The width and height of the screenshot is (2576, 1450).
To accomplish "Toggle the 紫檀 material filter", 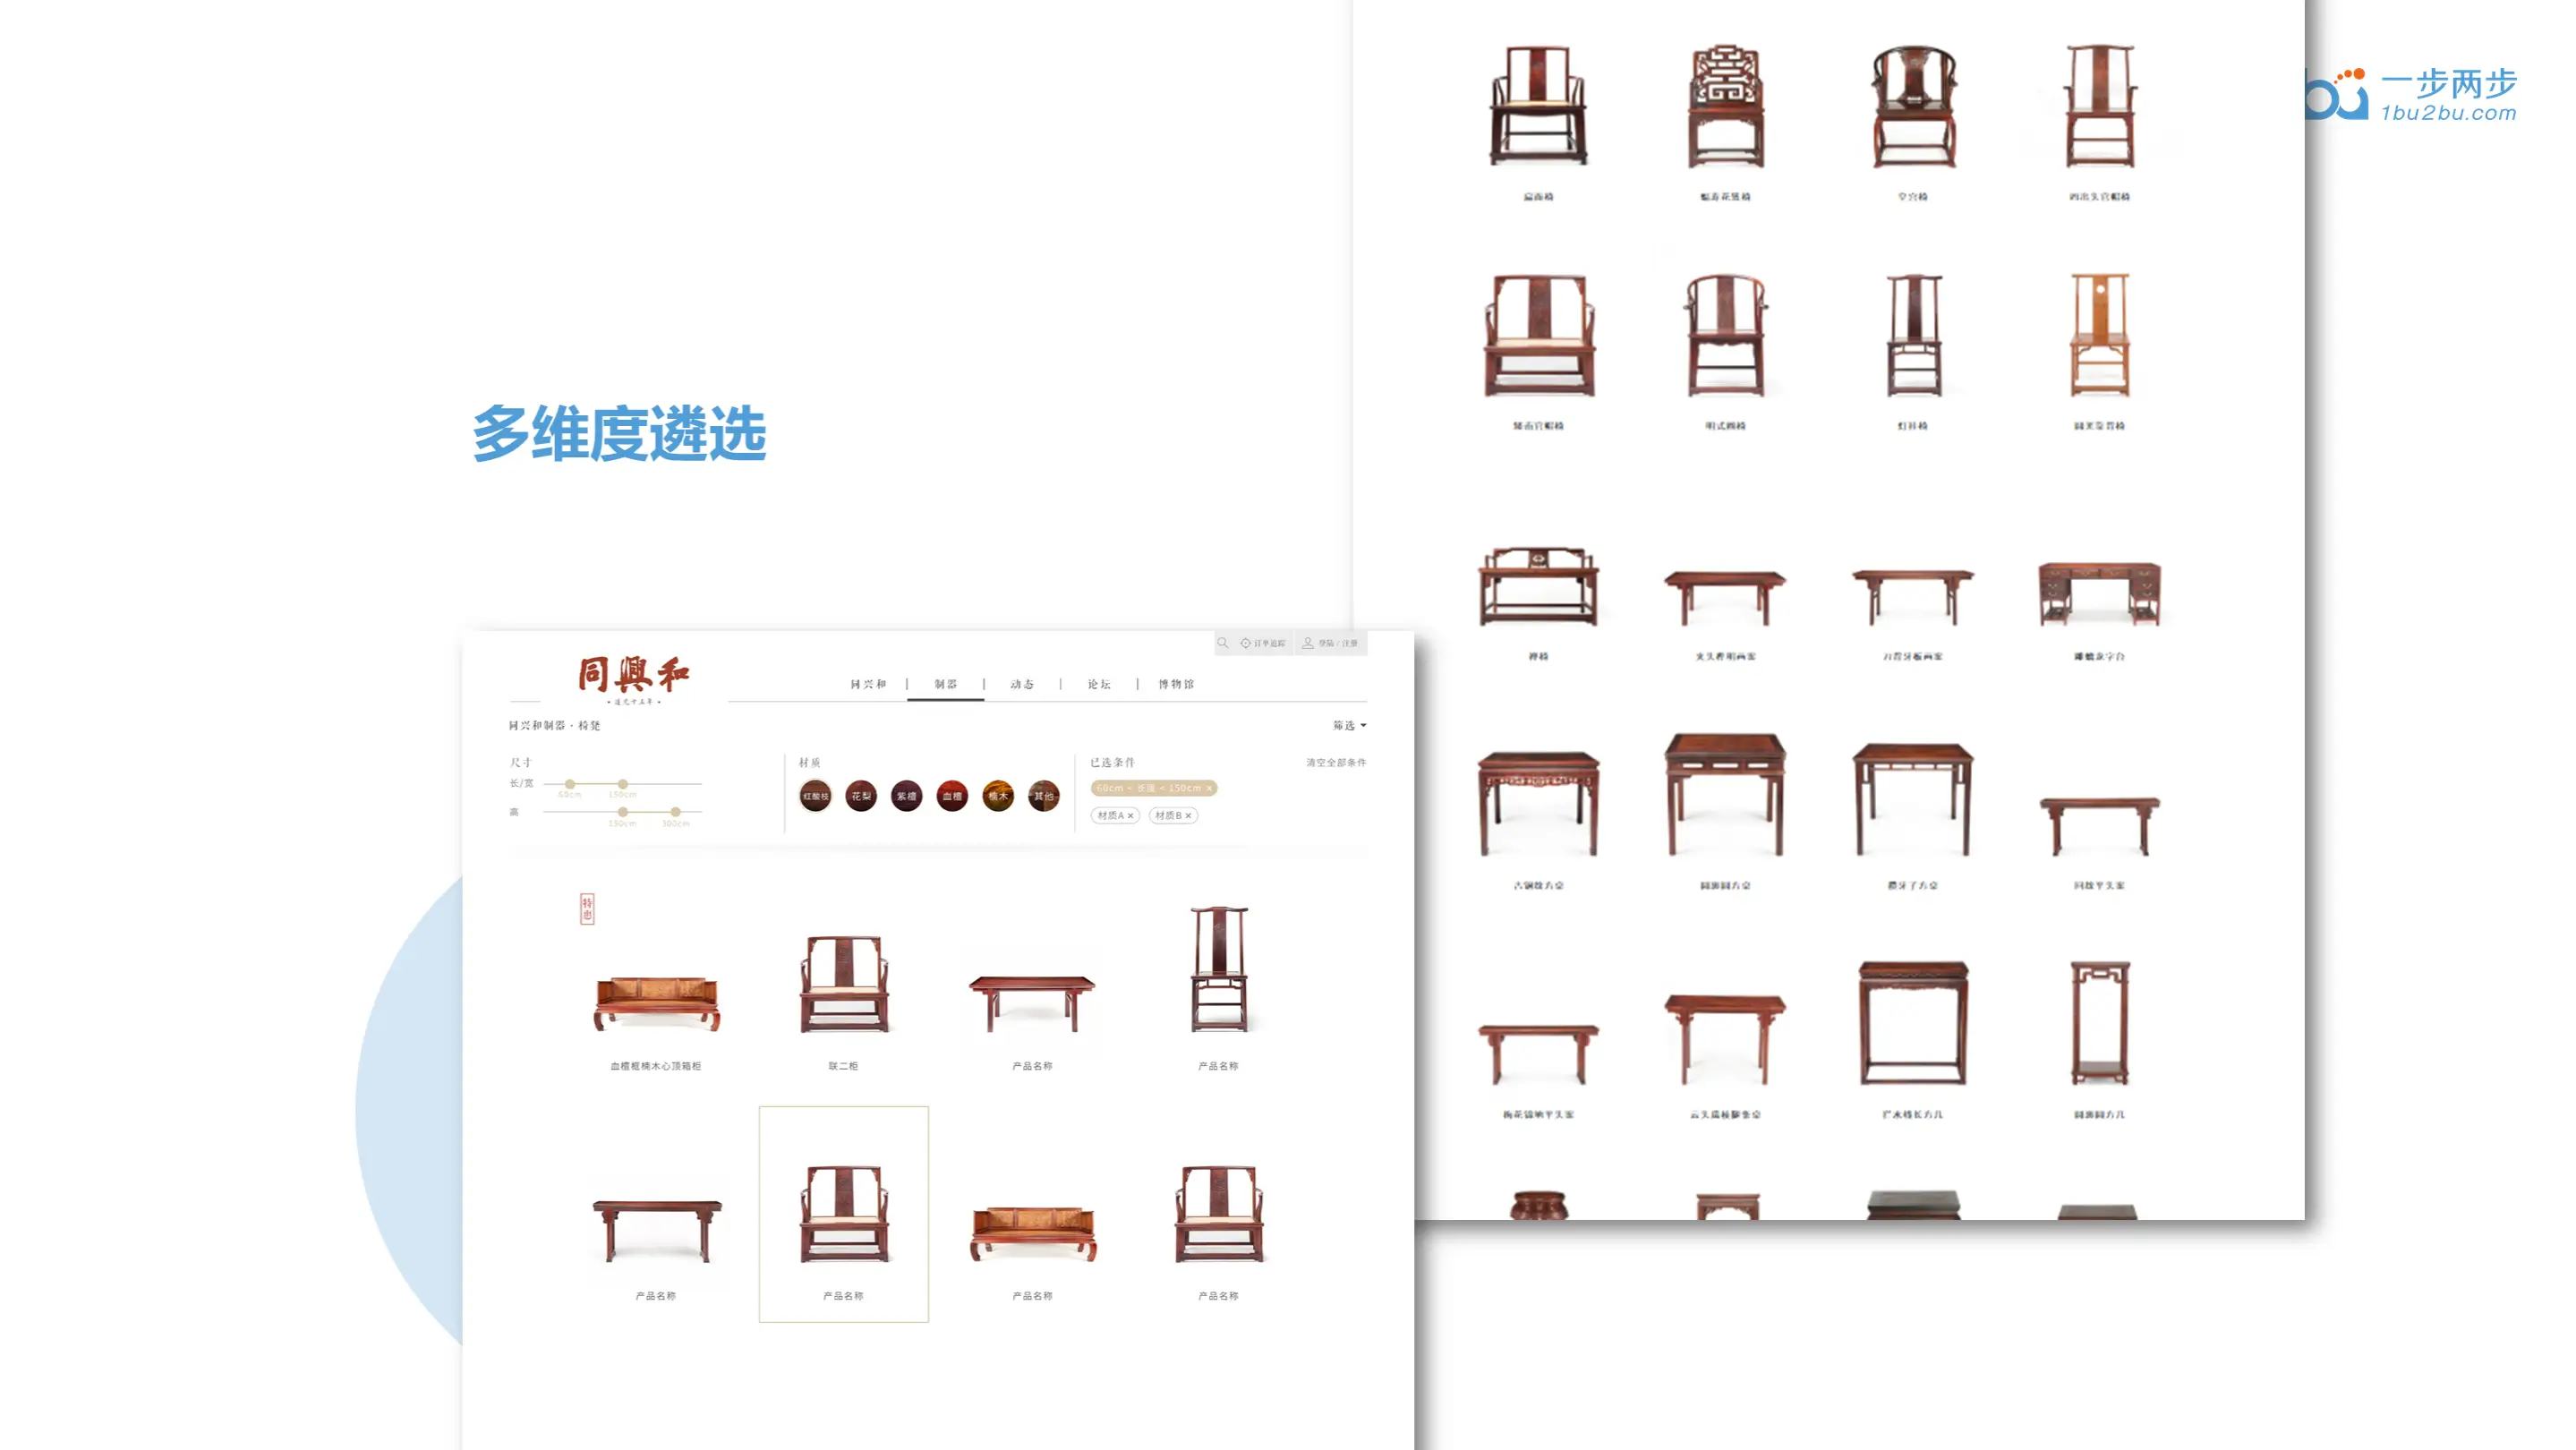I will (x=906, y=796).
